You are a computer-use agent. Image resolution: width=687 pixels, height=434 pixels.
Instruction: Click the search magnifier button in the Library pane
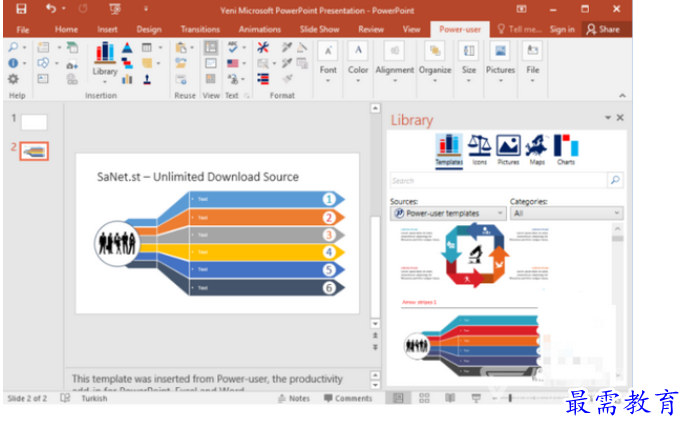(x=615, y=180)
